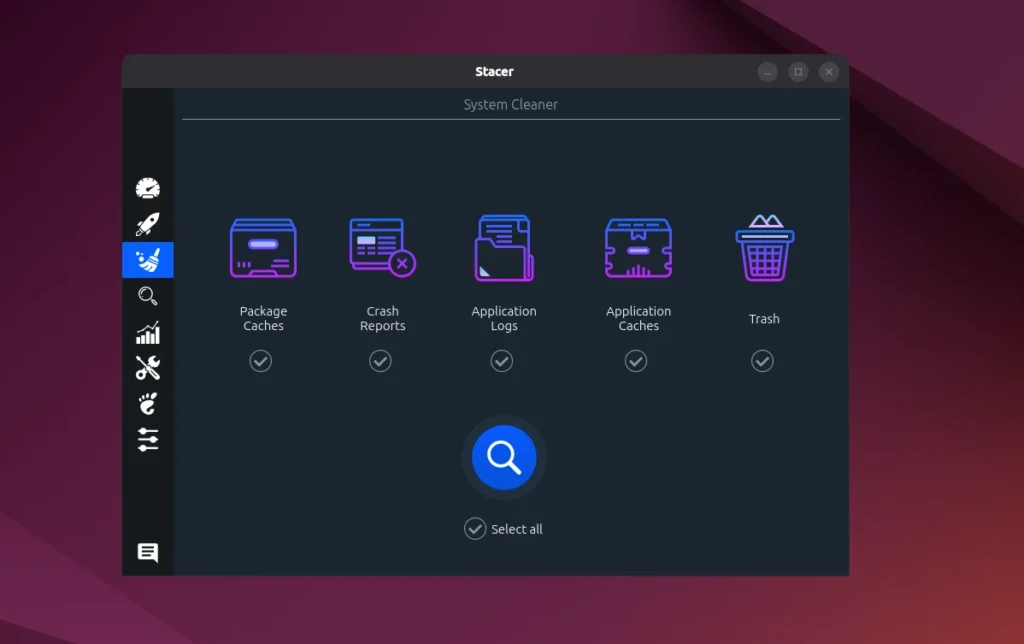This screenshot has width=1024, height=644.
Task: Send feedback using the chat bubble icon
Action: click(147, 551)
